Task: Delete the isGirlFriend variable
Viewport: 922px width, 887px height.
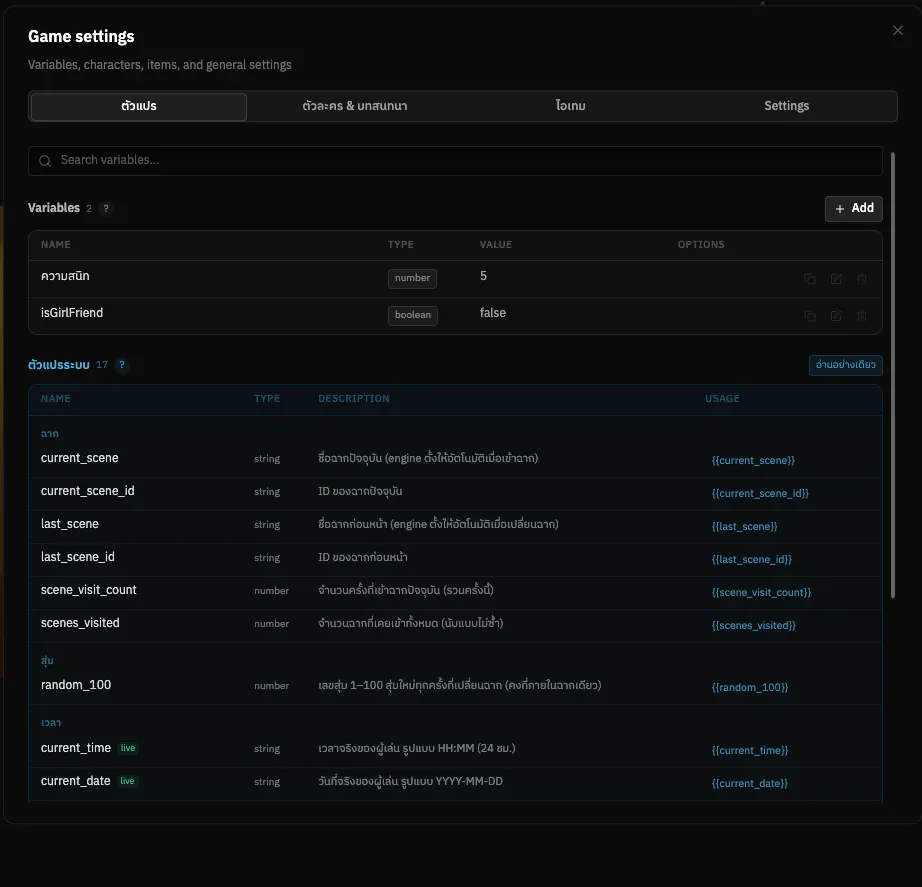Action: coord(861,316)
